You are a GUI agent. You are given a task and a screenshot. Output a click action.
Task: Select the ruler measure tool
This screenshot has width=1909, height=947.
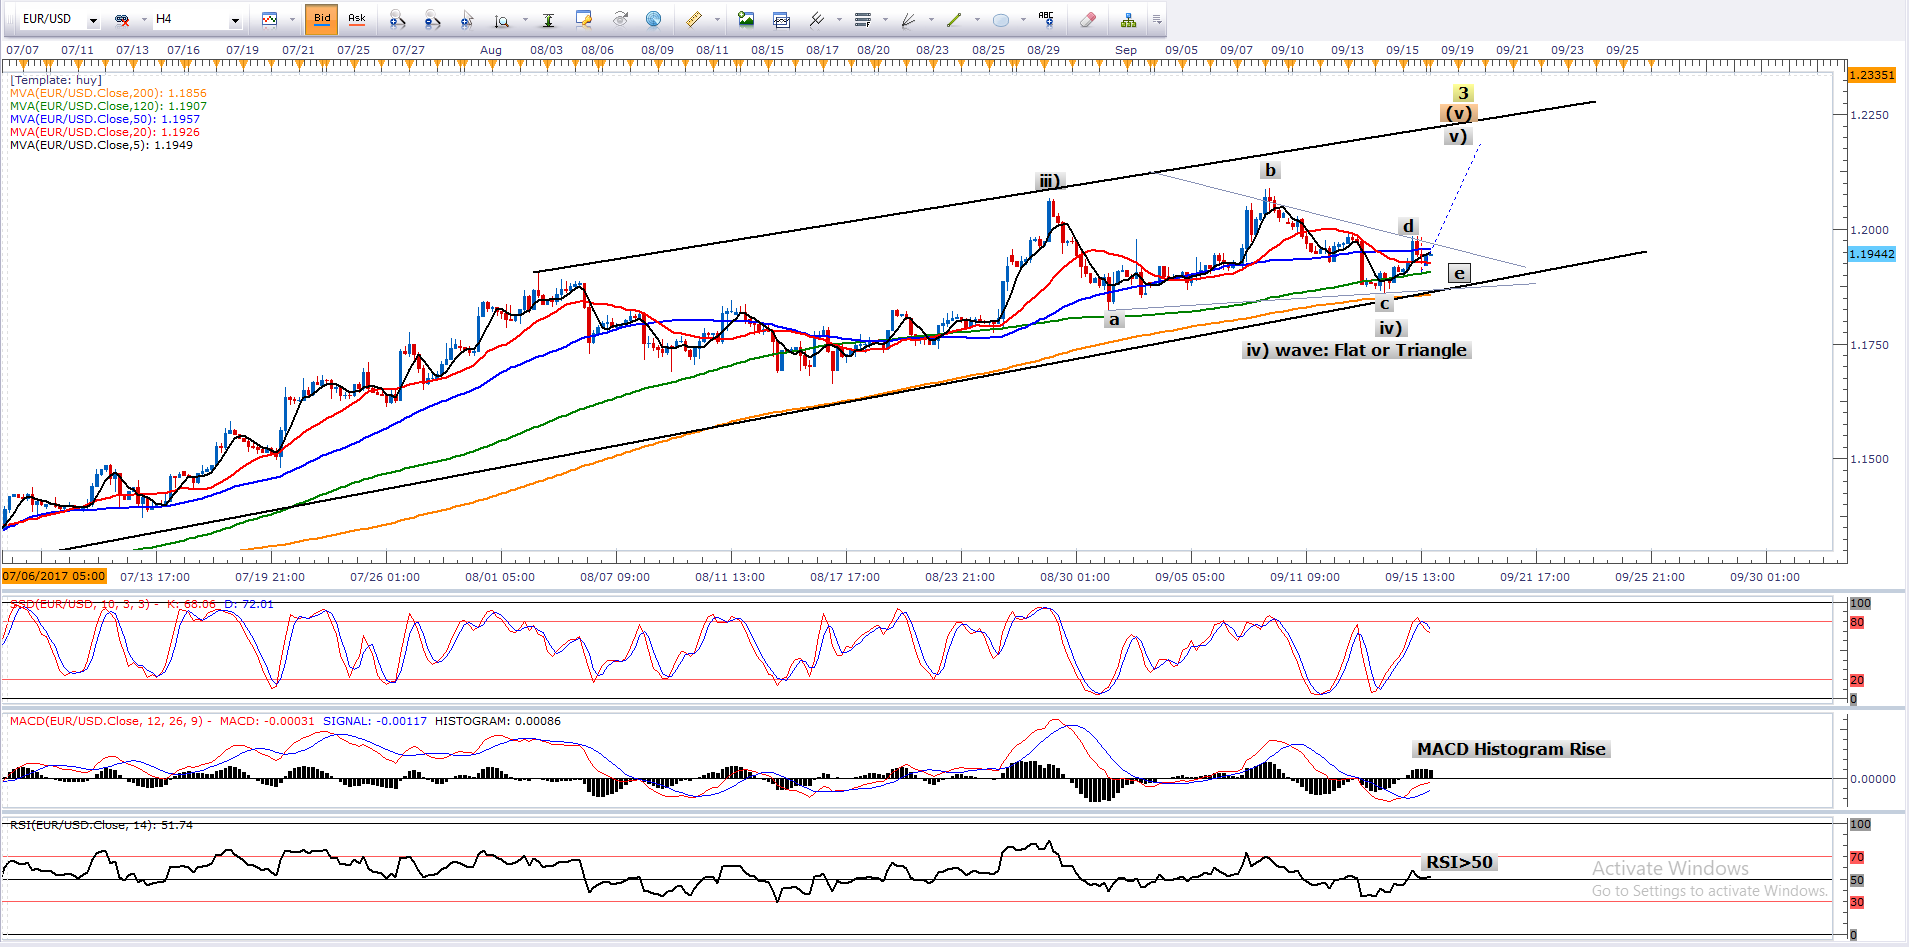coord(693,19)
